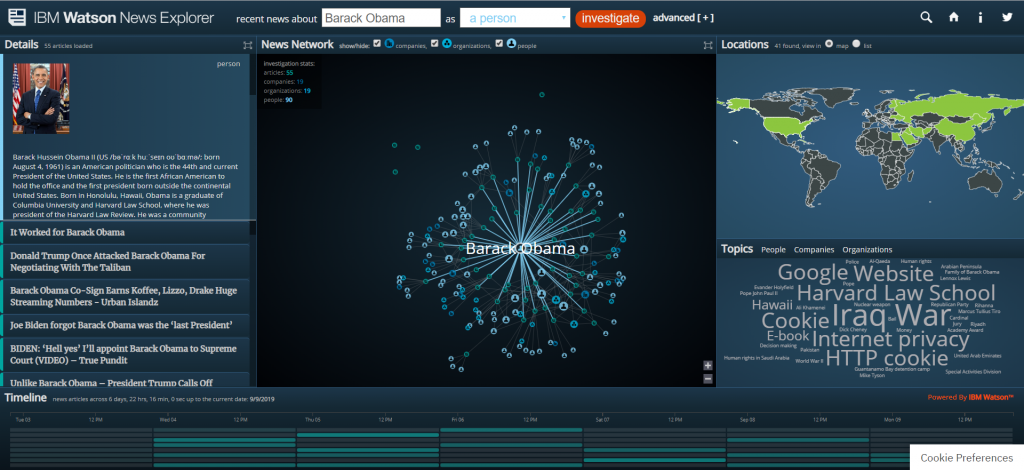Select the list view radio button
This screenshot has height=470, width=1024.
pyautogui.click(x=856, y=44)
